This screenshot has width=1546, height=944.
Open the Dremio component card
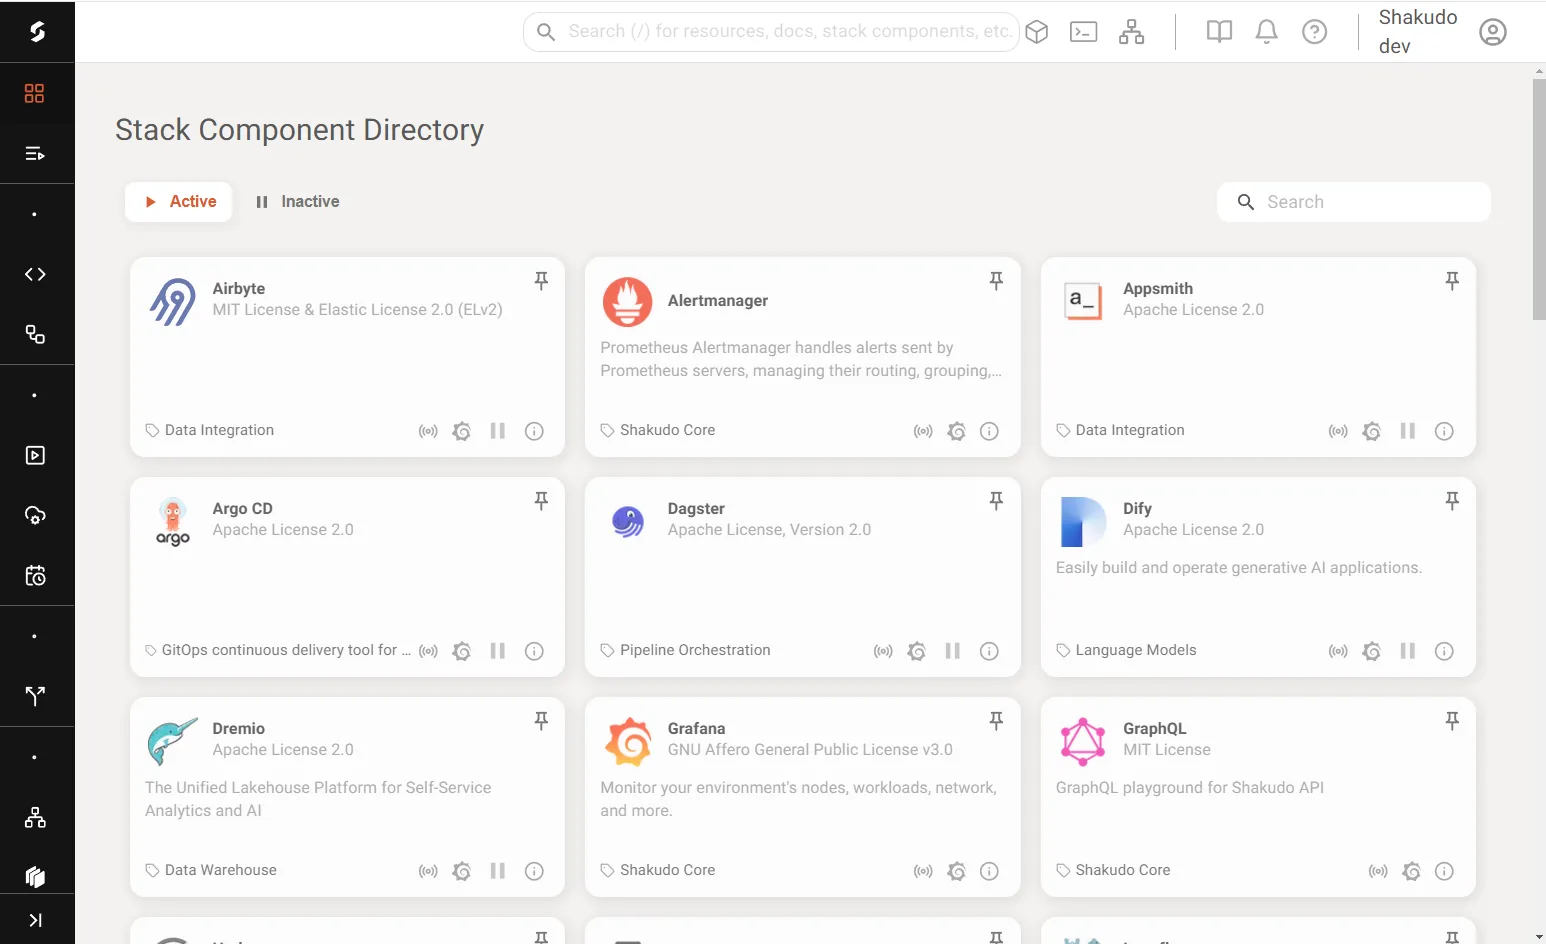pyautogui.click(x=347, y=797)
